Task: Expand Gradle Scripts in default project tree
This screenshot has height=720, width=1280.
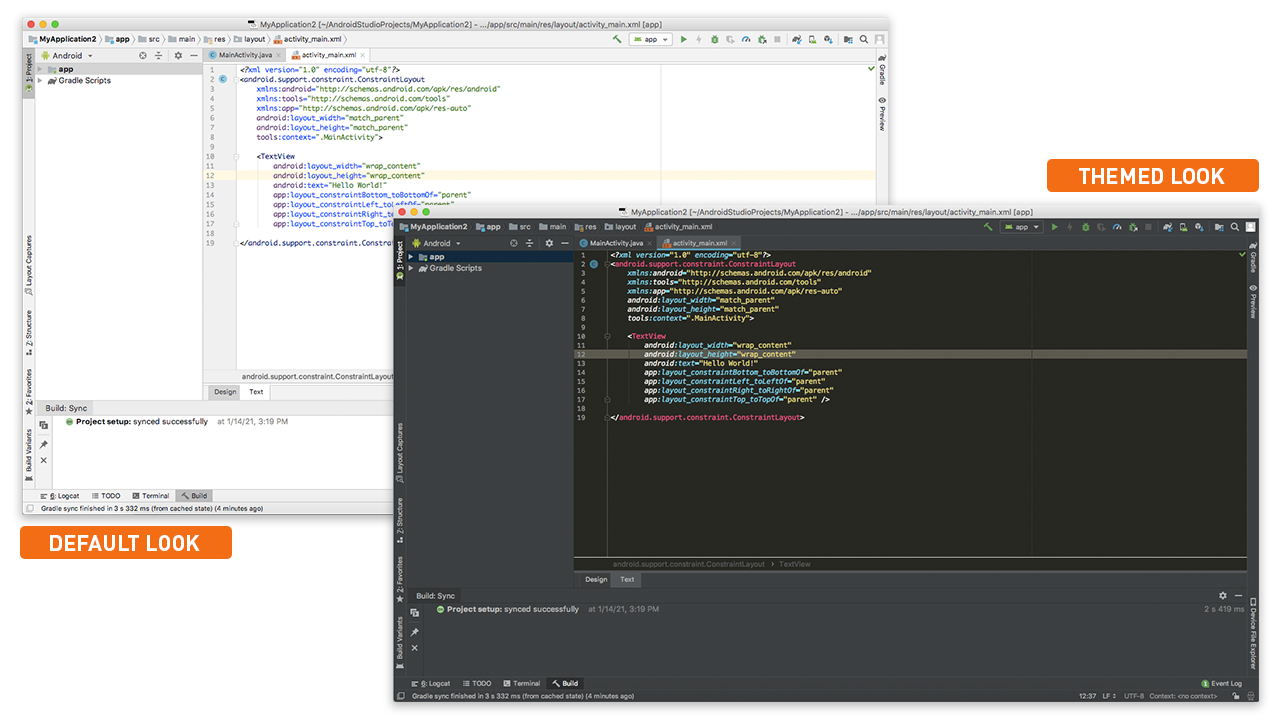Action: 40,80
